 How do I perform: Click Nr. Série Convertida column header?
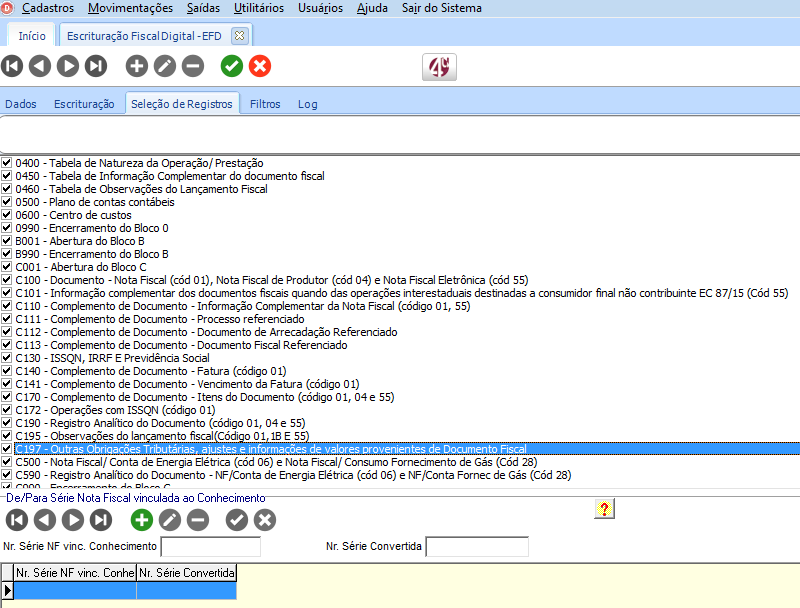[186, 573]
